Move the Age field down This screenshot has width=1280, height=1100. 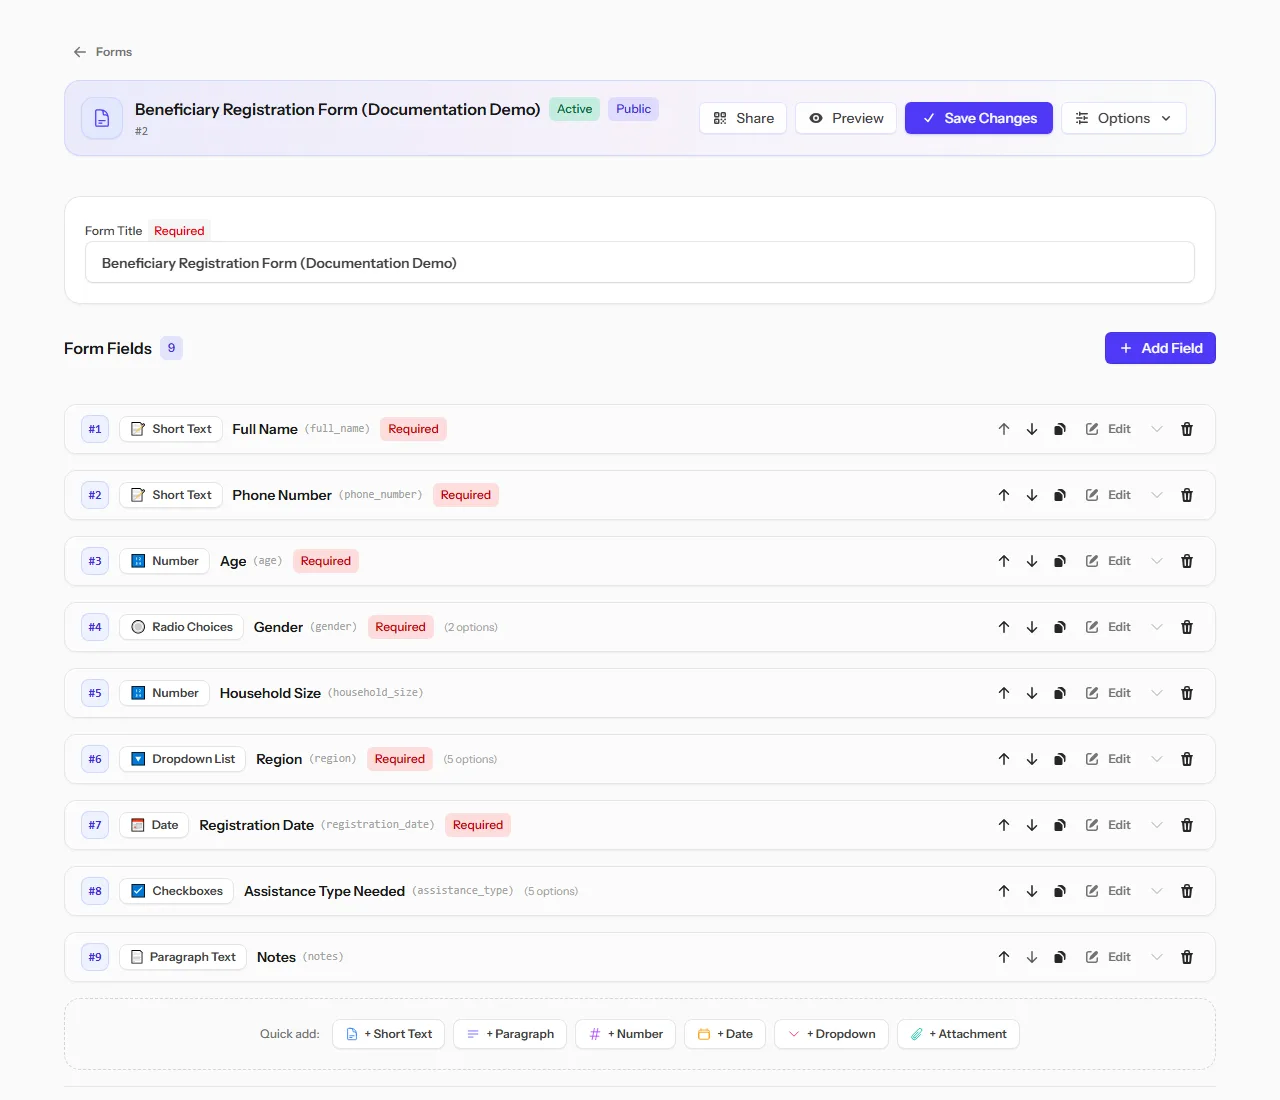pyautogui.click(x=1032, y=561)
